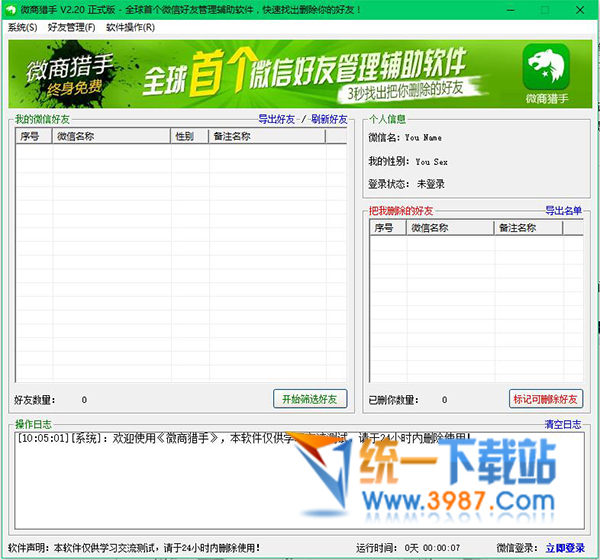
Task: Sort friends list by 序号 column header
Action: pos(34,136)
